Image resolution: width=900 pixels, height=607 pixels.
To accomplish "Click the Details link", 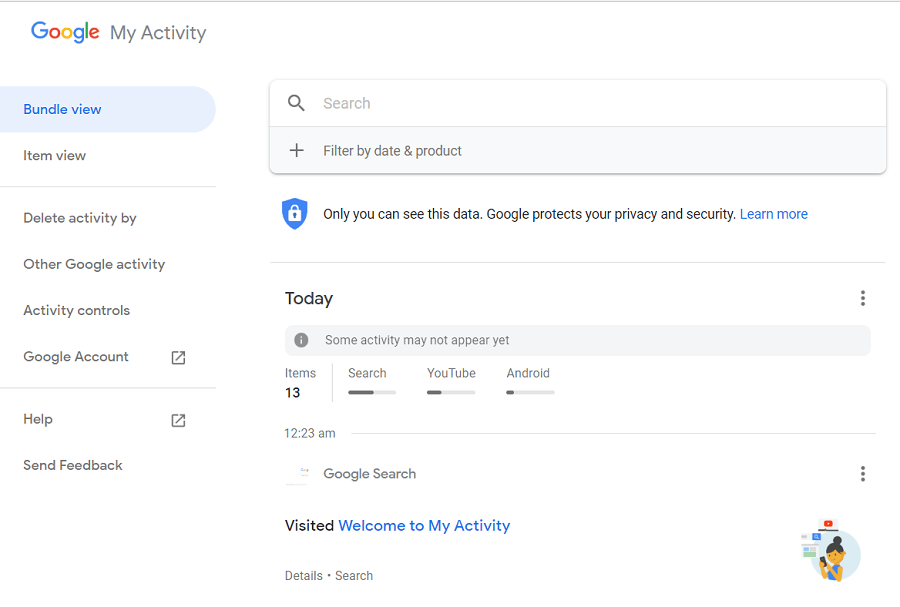I will coord(304,575).
